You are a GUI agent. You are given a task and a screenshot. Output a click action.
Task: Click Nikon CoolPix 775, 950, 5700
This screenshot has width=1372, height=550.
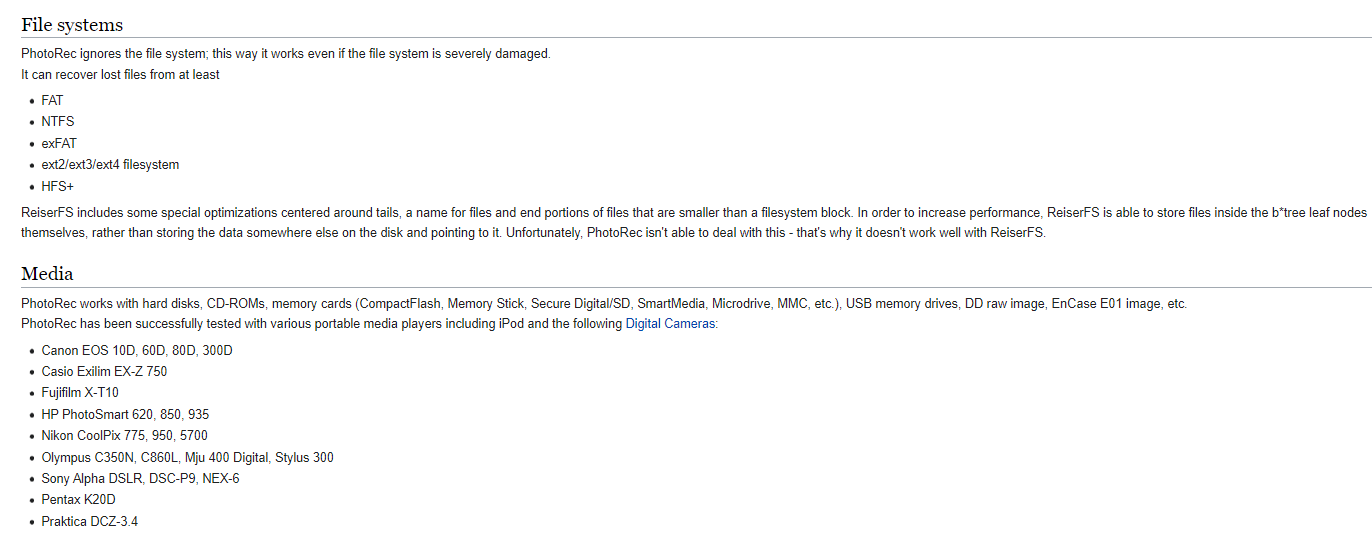point(125,436)
